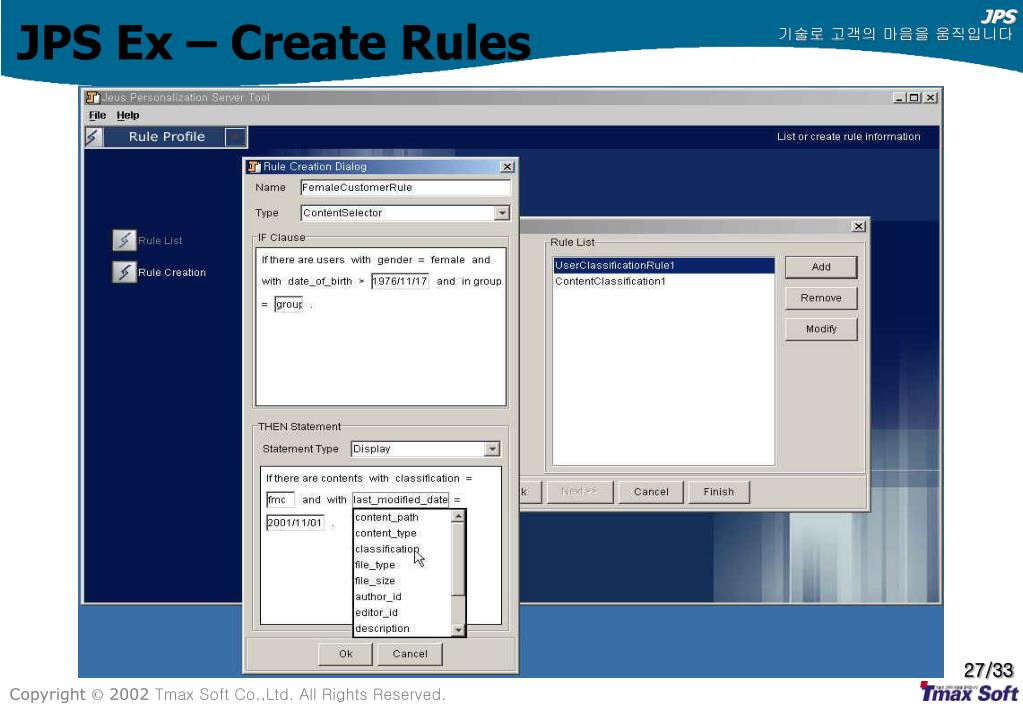This screenshot has width=1023, height=708.
Task: Select content_path from the dropdown list
Action: [402, 517]
